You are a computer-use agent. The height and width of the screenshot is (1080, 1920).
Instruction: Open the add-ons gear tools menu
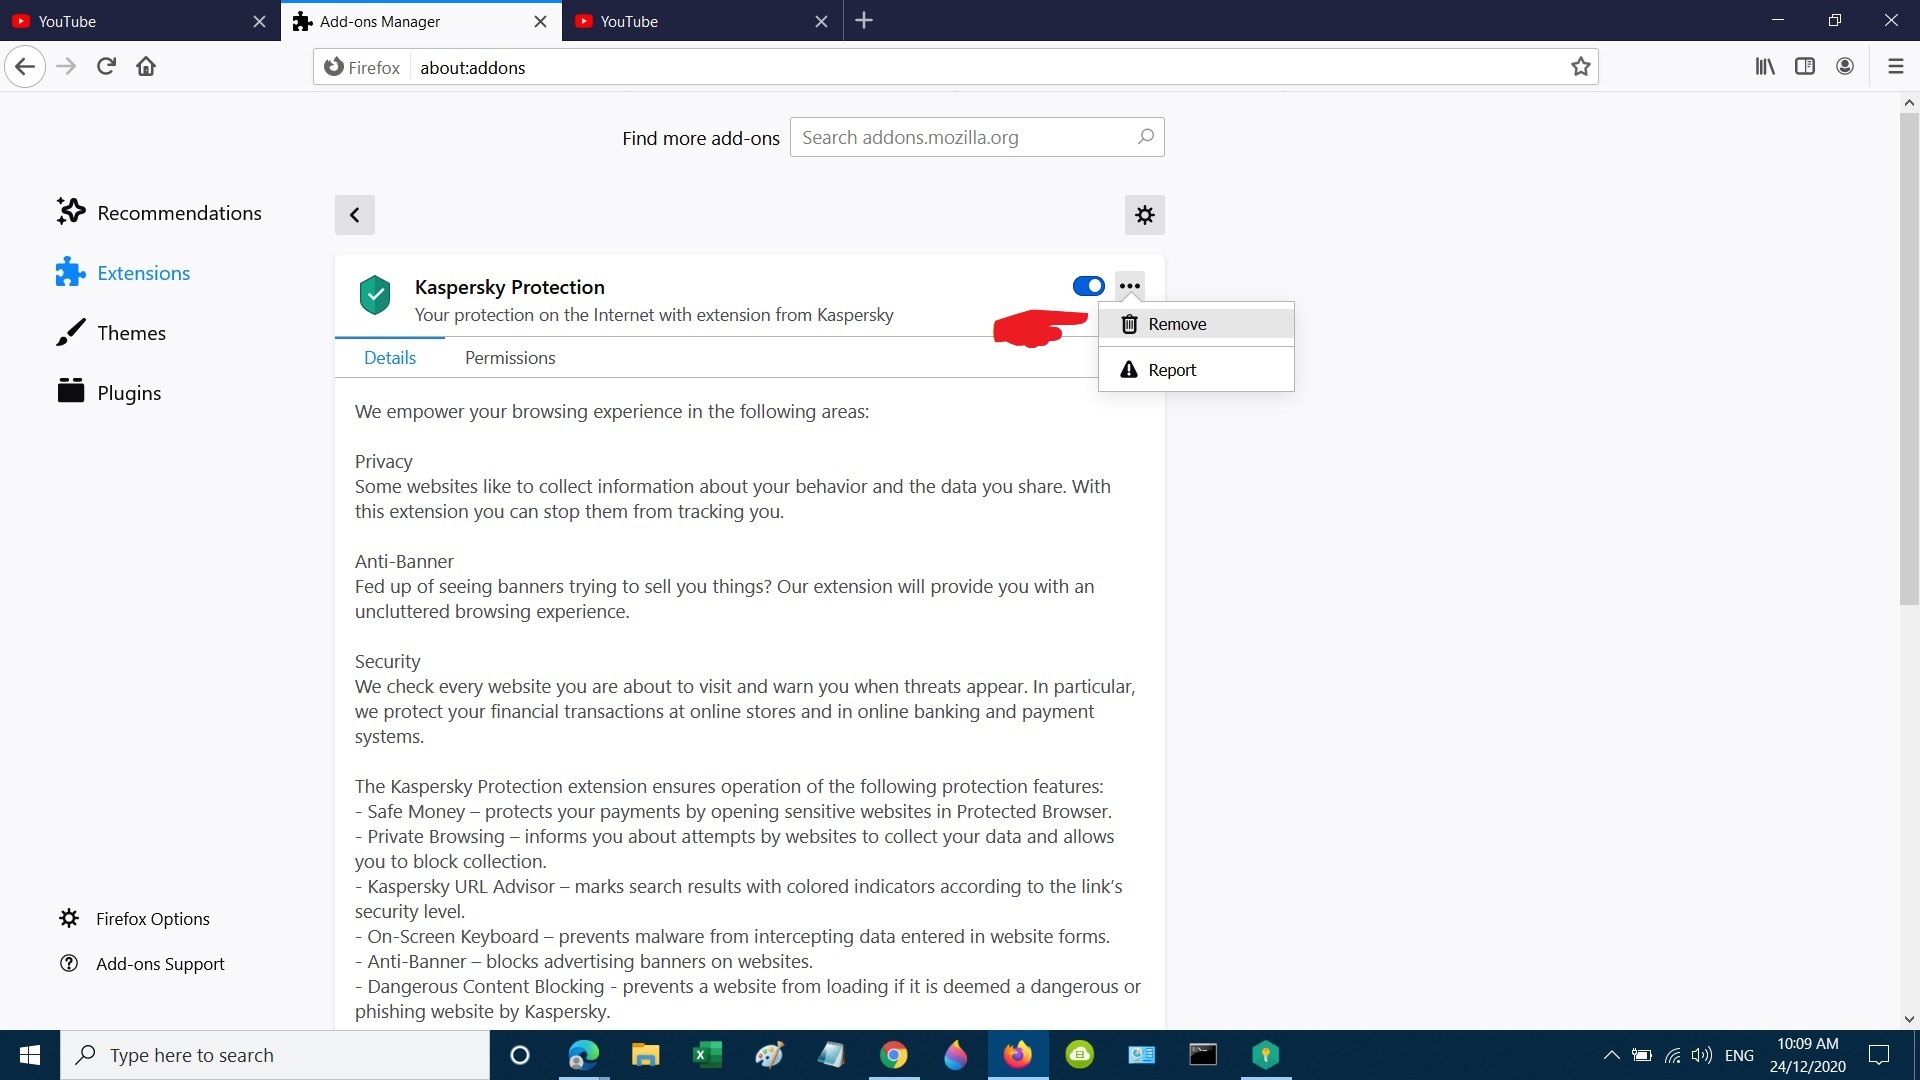pos(1144,215)
